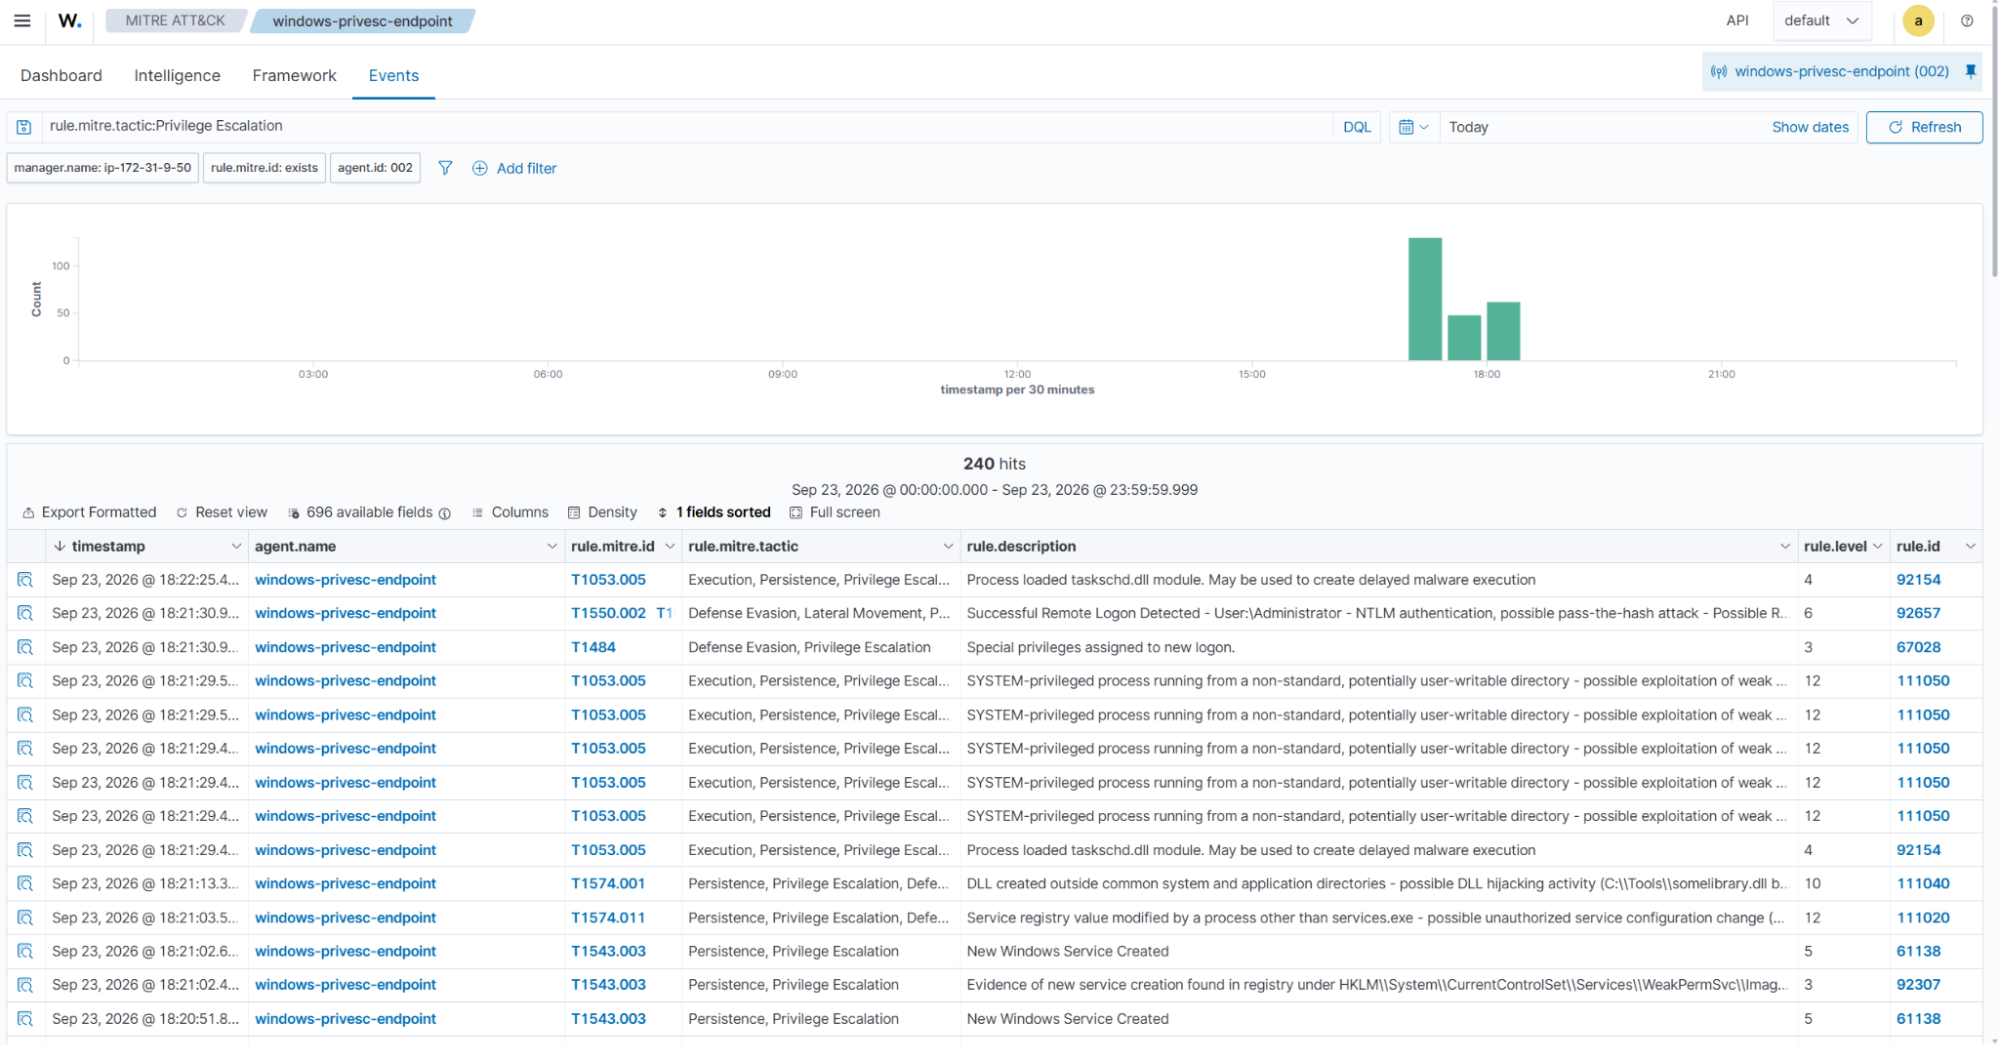This screenshot has width=1999, height=1046.
Task: Open windows-privesc-endpoint (002) agent button
Action: pyautogui.click(x=1830, y=71)
